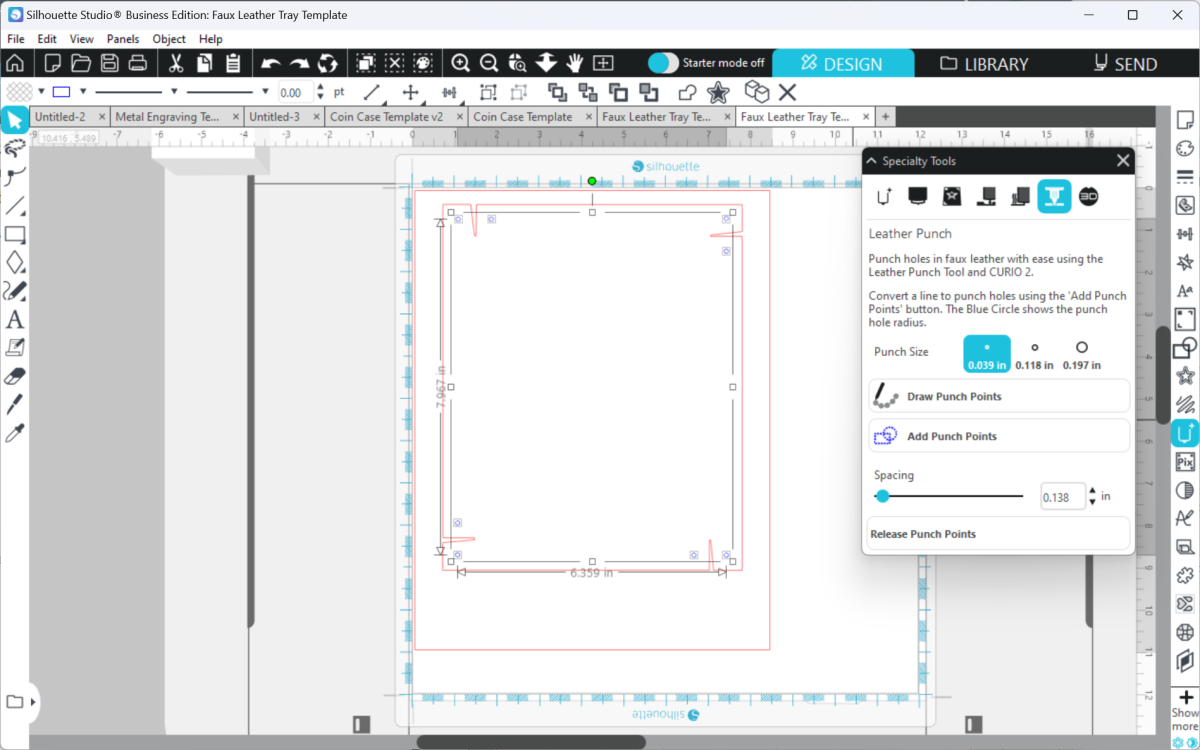Viewport: 1200px width, 750px height.
Task: Select the arrow Select tool
Action: pyautogui.click(x=15, y=120)
